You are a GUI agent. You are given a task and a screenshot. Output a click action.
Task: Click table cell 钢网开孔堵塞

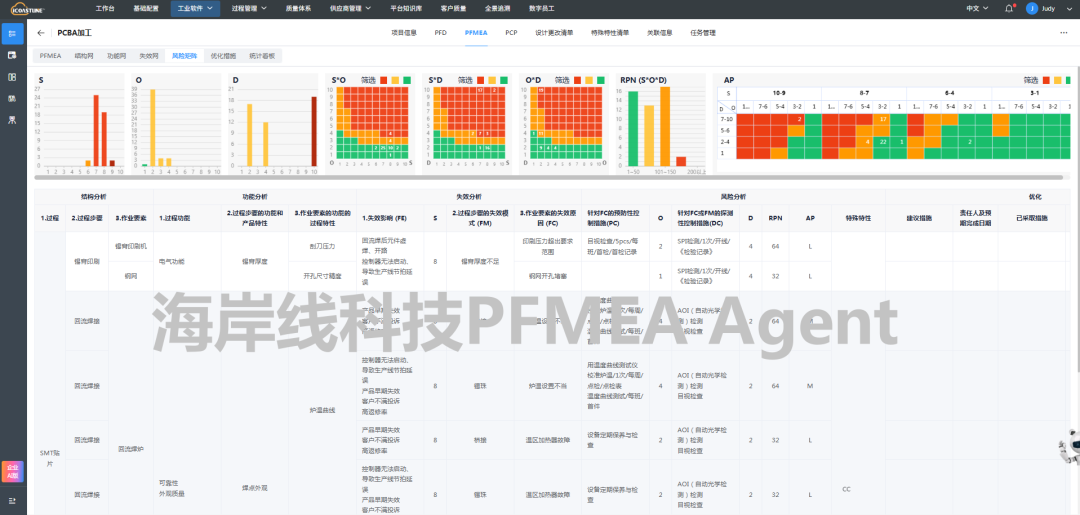pyautogui.click(x=548, y=276)
